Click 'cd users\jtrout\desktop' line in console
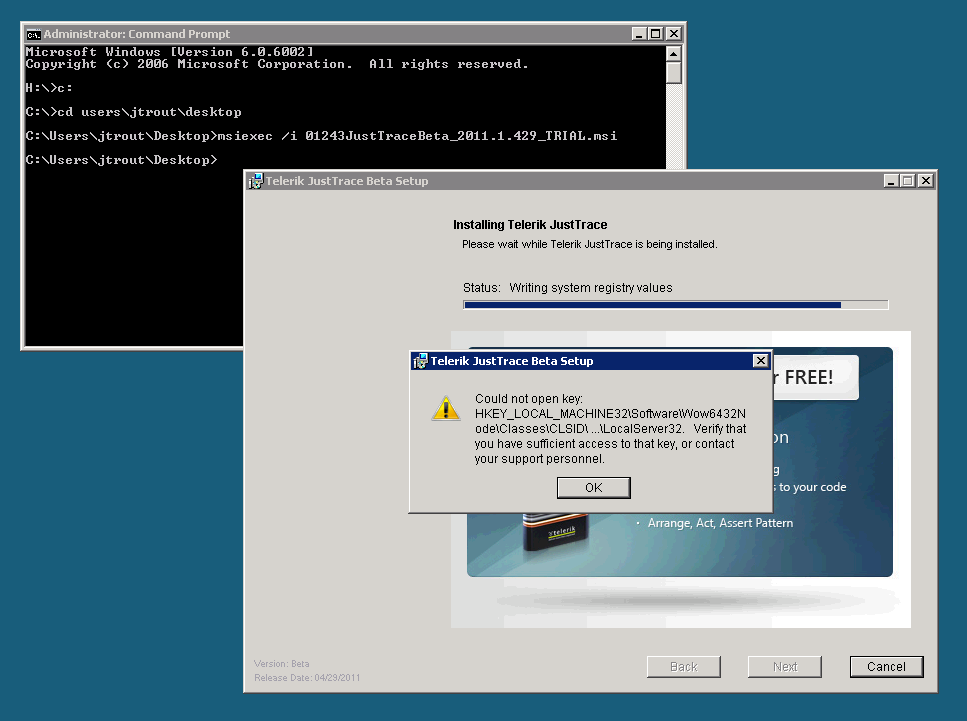The width and height of the screenshot is (967, 721). pos(133,112)
